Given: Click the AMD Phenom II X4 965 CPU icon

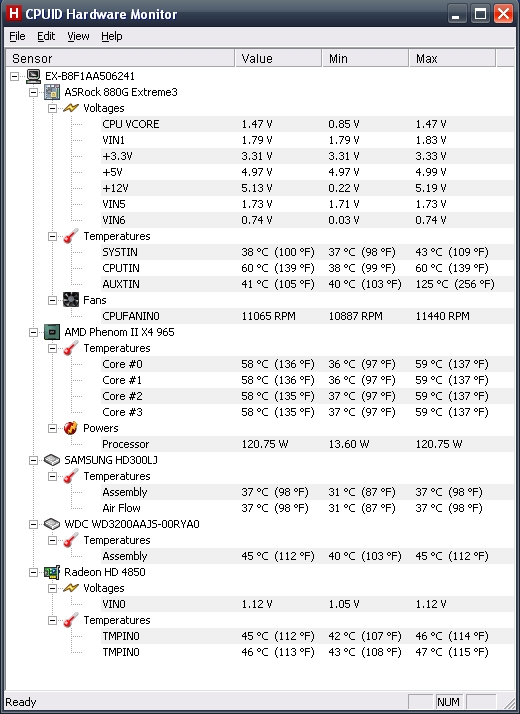Looking at the screenshot, I should point(52,332).
